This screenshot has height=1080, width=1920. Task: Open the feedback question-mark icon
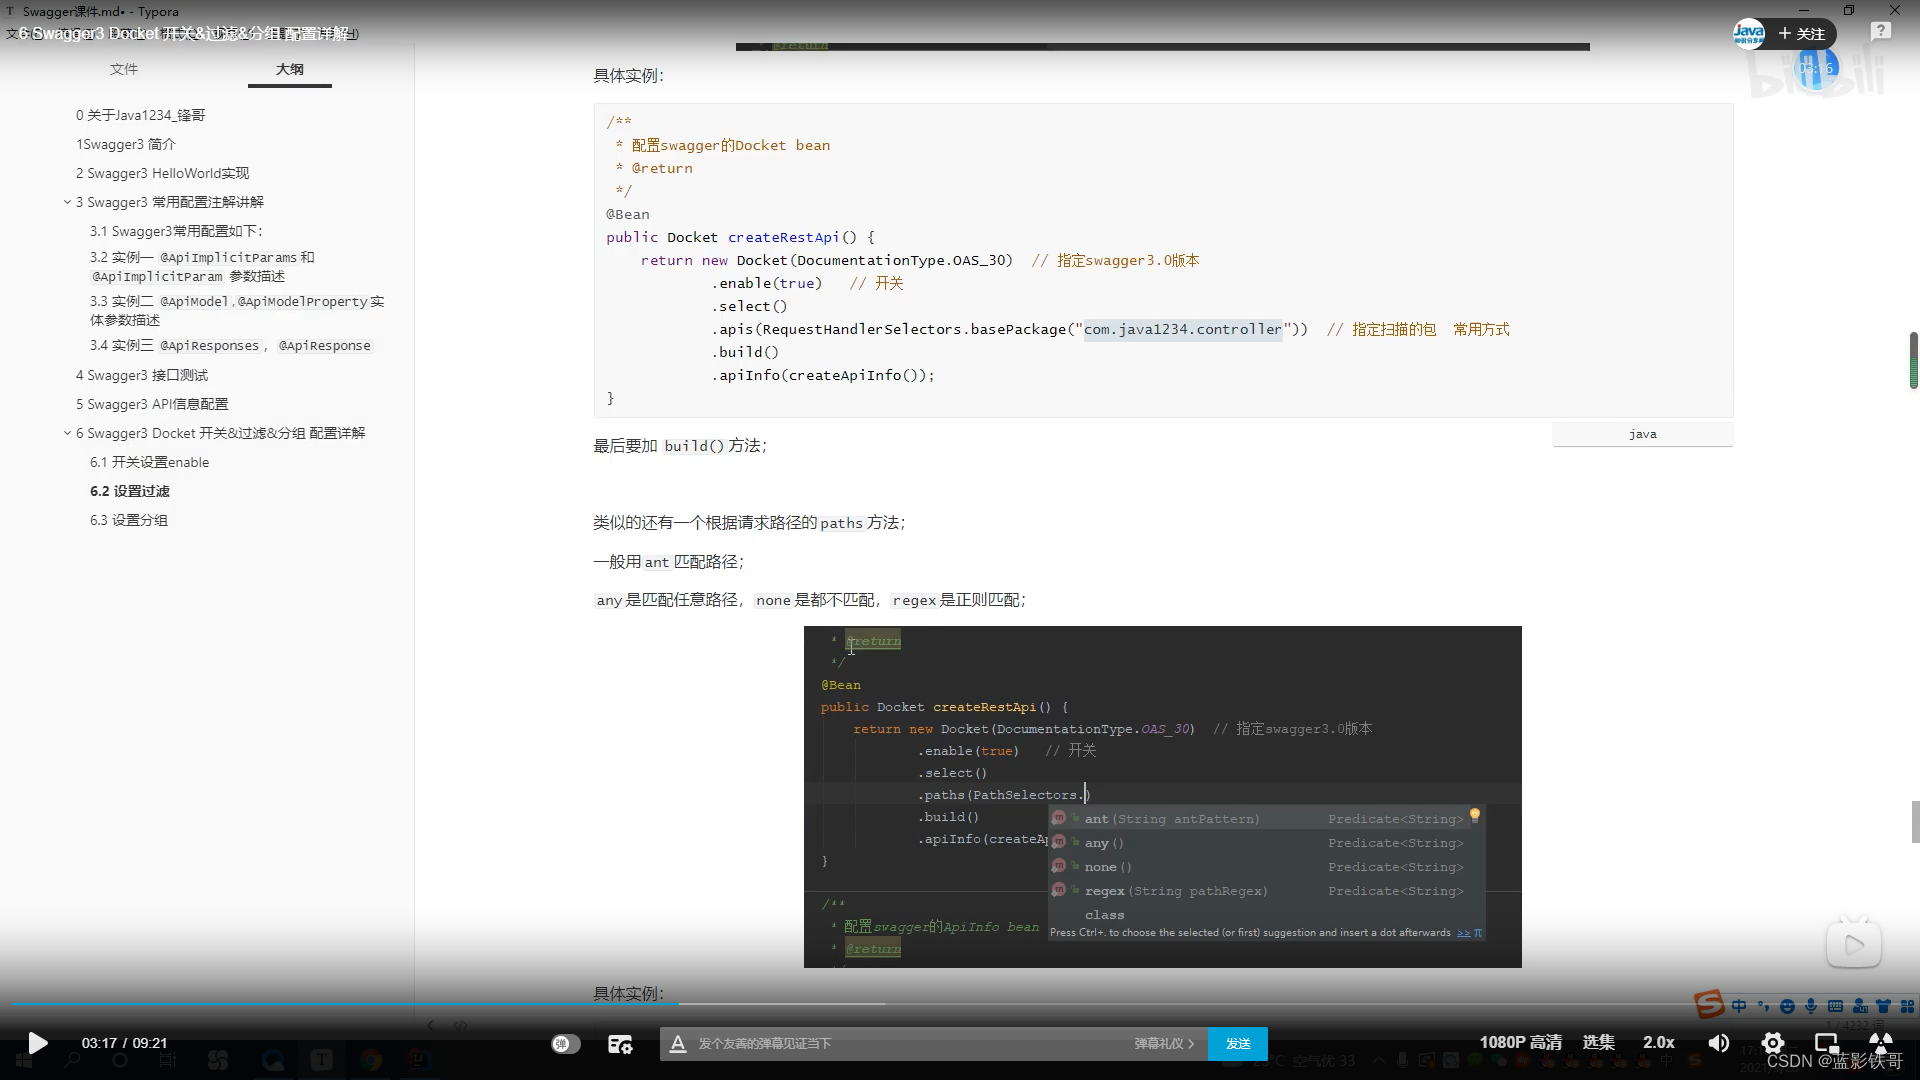tap(1881, 32)
